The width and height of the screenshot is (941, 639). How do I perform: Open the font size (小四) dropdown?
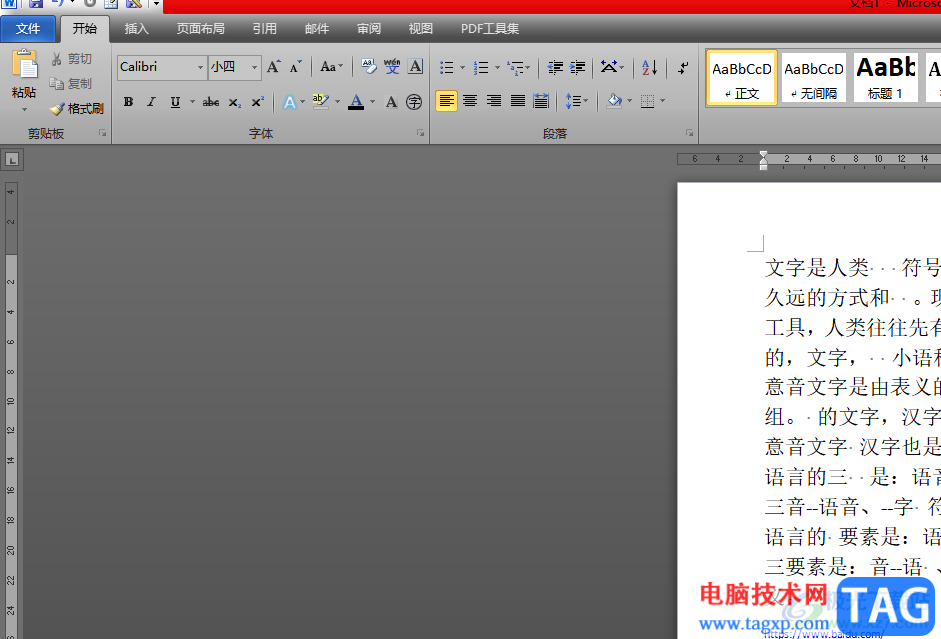coord(254,67)
